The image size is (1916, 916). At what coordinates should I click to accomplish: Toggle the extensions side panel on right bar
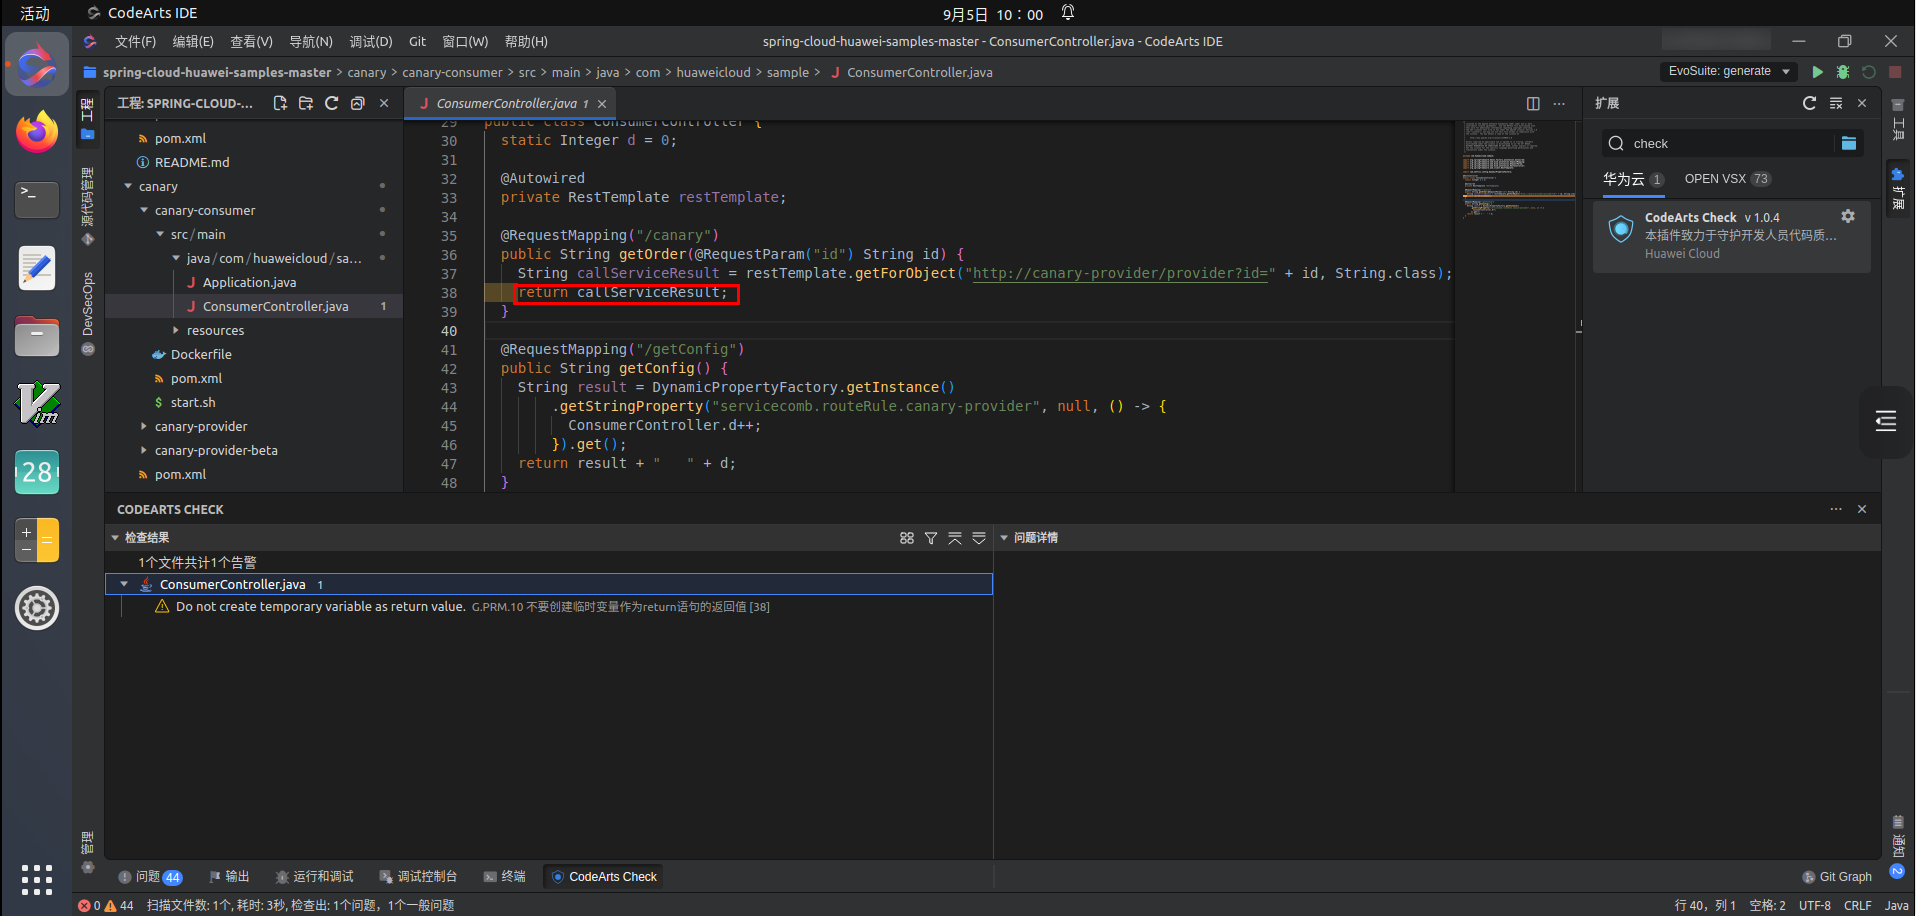pyautogui.click(x=1897, y=188)
